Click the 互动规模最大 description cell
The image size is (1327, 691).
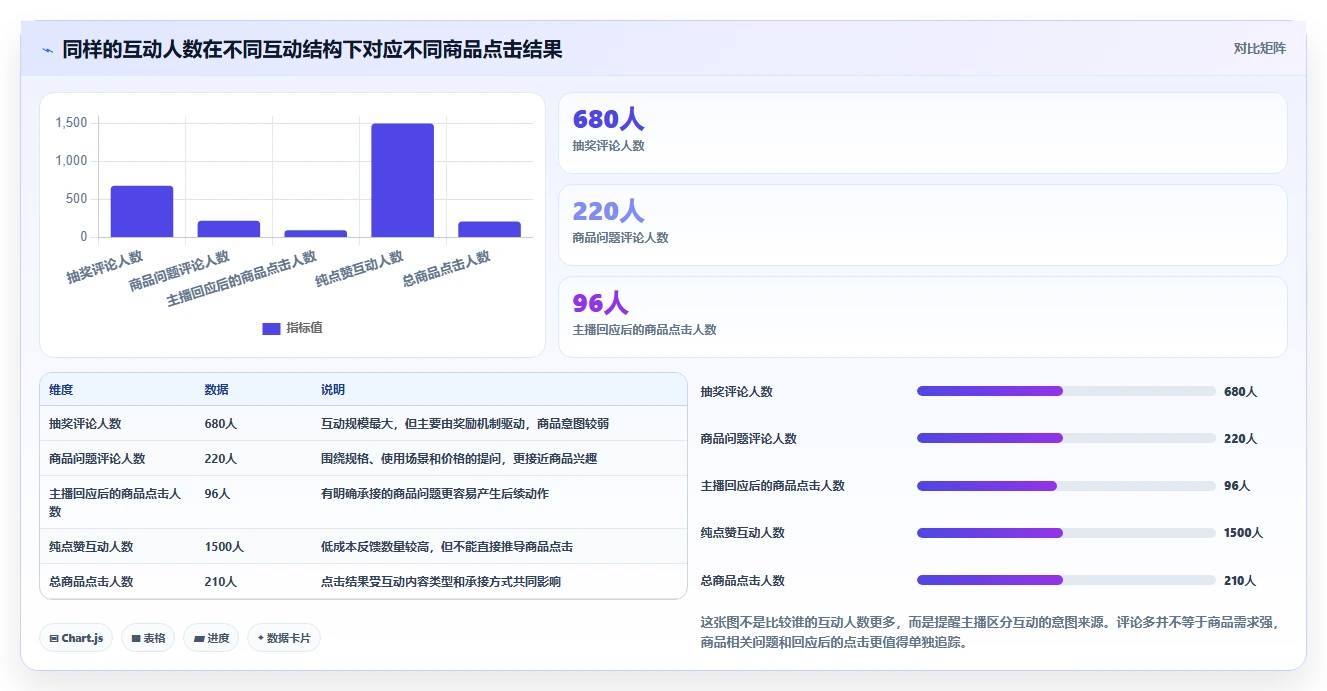click(465, 424)
